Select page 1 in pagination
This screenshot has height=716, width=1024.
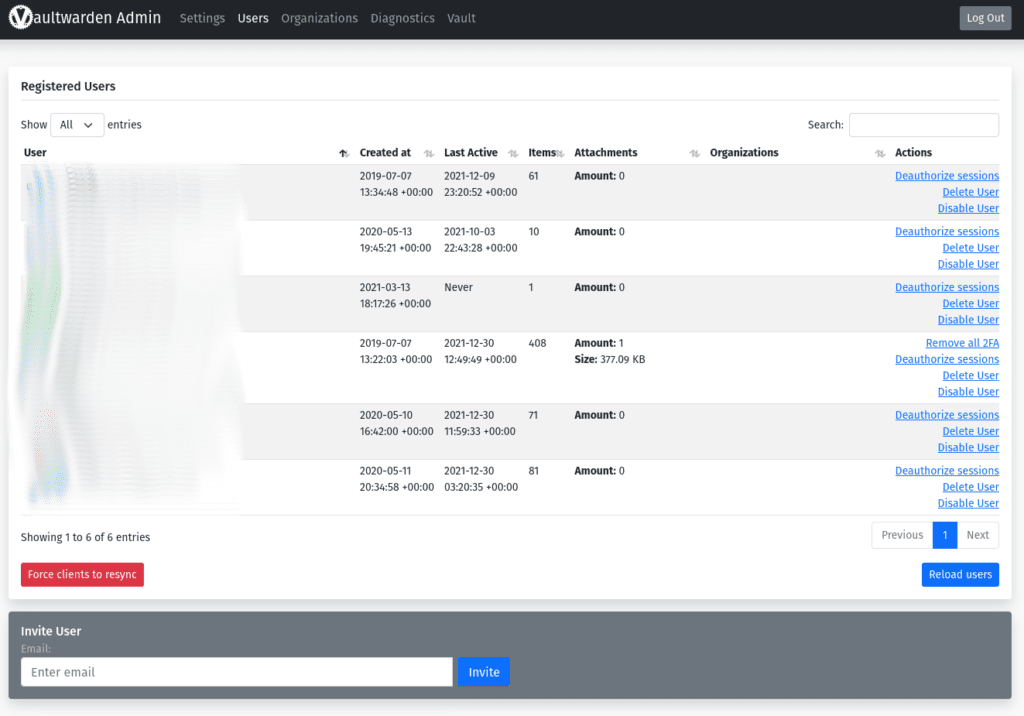945,535
